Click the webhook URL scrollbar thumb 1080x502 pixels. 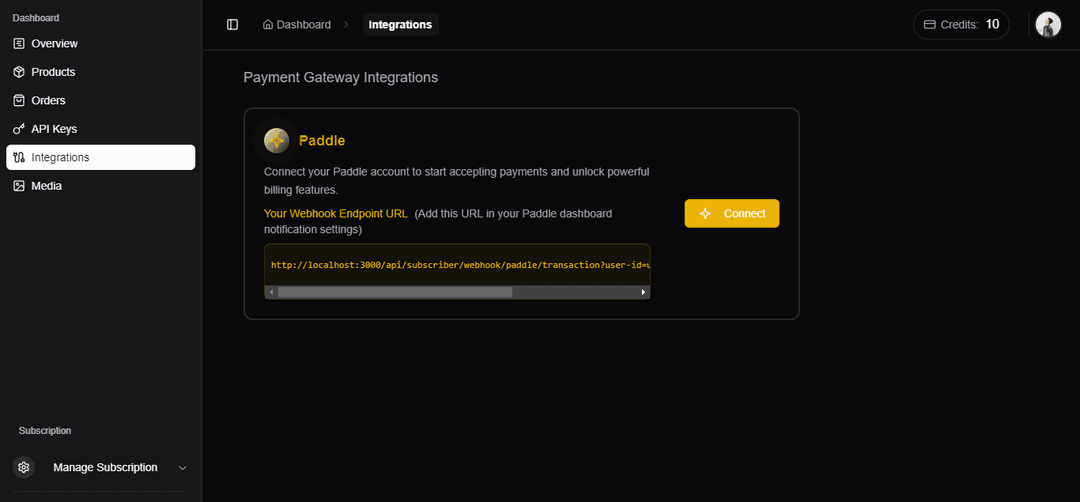[x=395, y=292]
